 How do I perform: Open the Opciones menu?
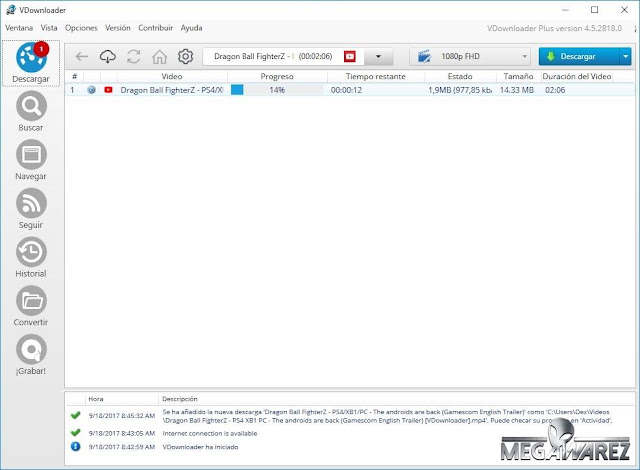[x=81, y=28]
